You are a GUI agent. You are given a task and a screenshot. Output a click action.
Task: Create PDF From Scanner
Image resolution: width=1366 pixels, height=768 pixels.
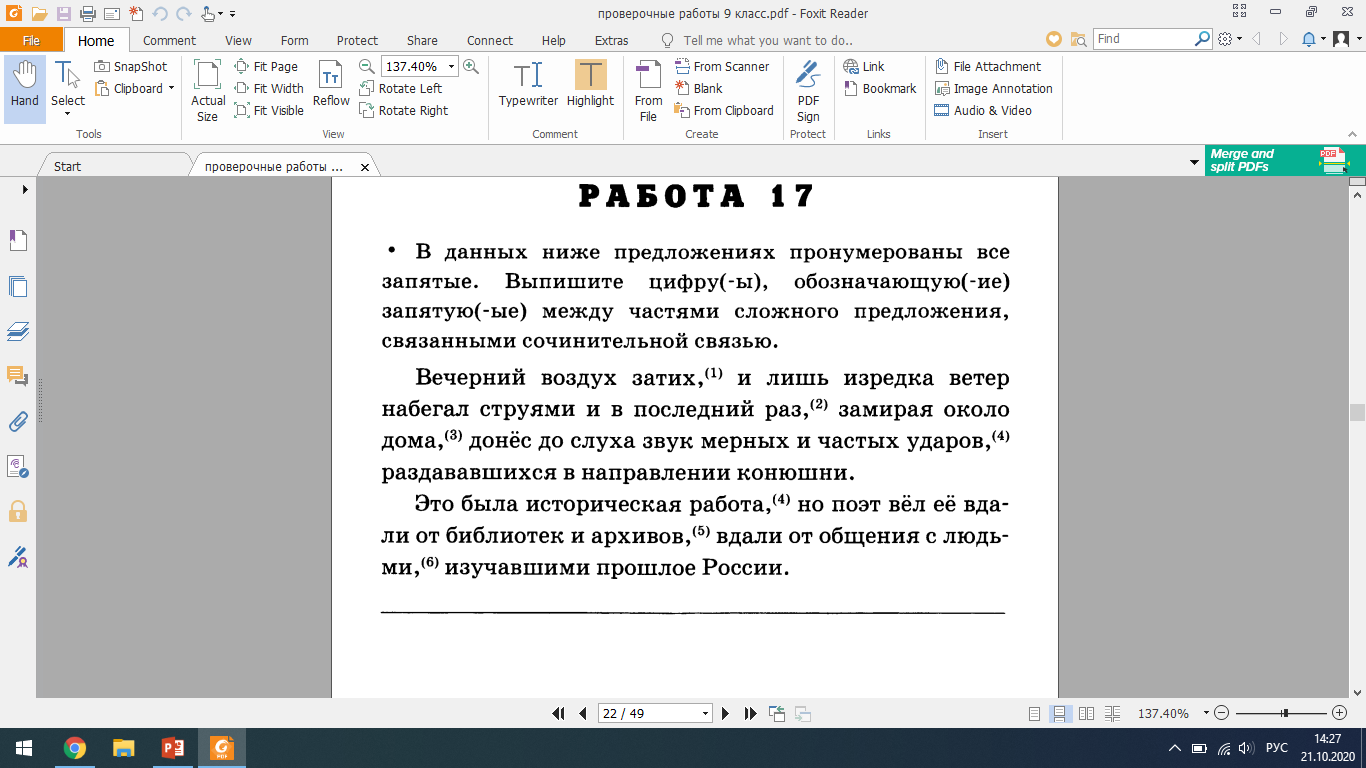pos(722,66)
